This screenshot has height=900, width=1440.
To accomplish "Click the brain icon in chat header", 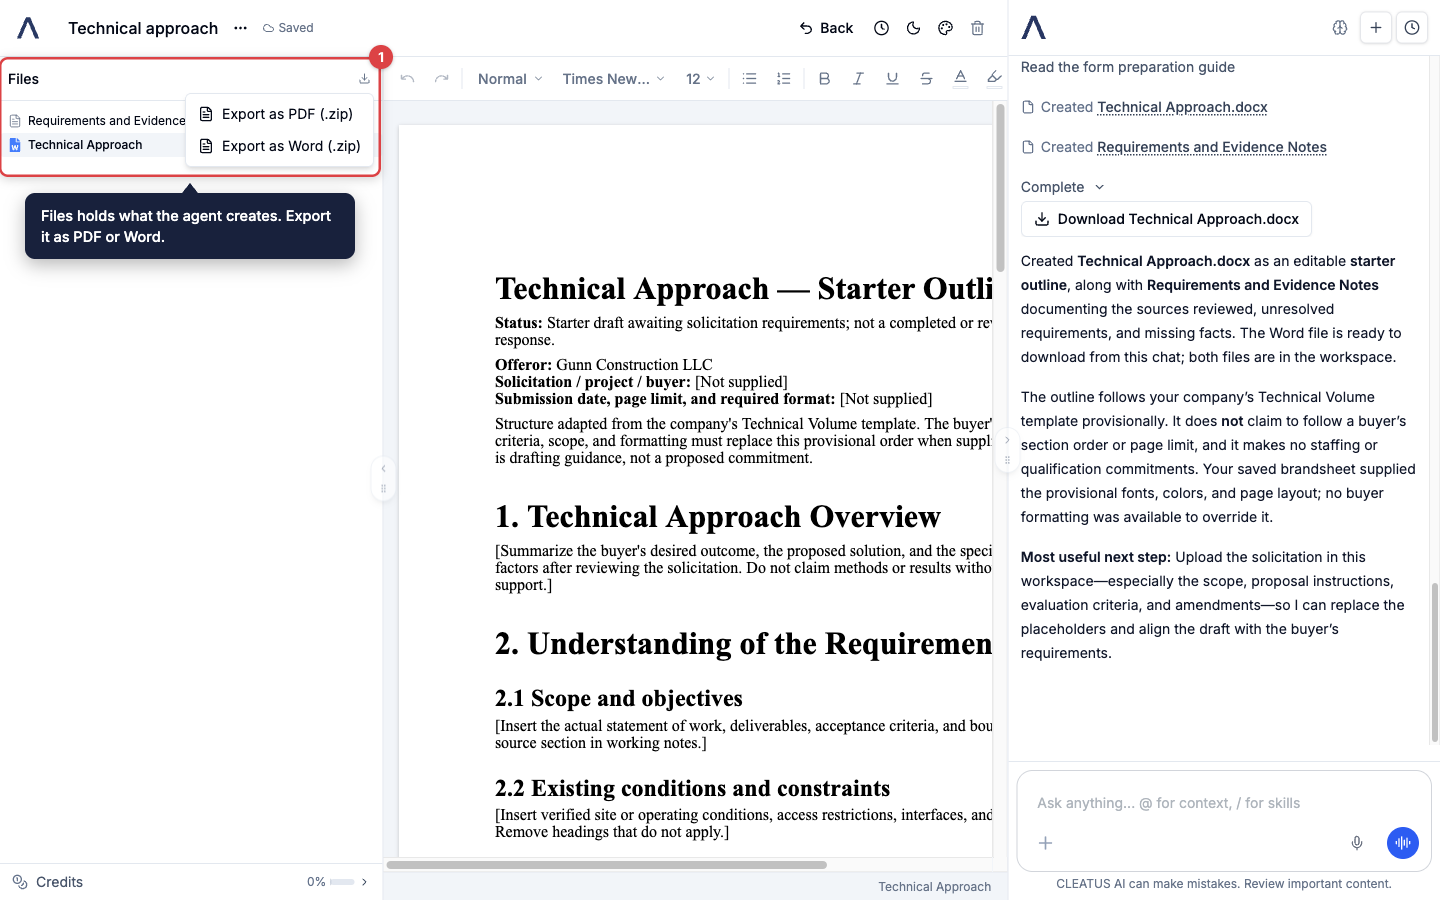I will (1340, 28).
